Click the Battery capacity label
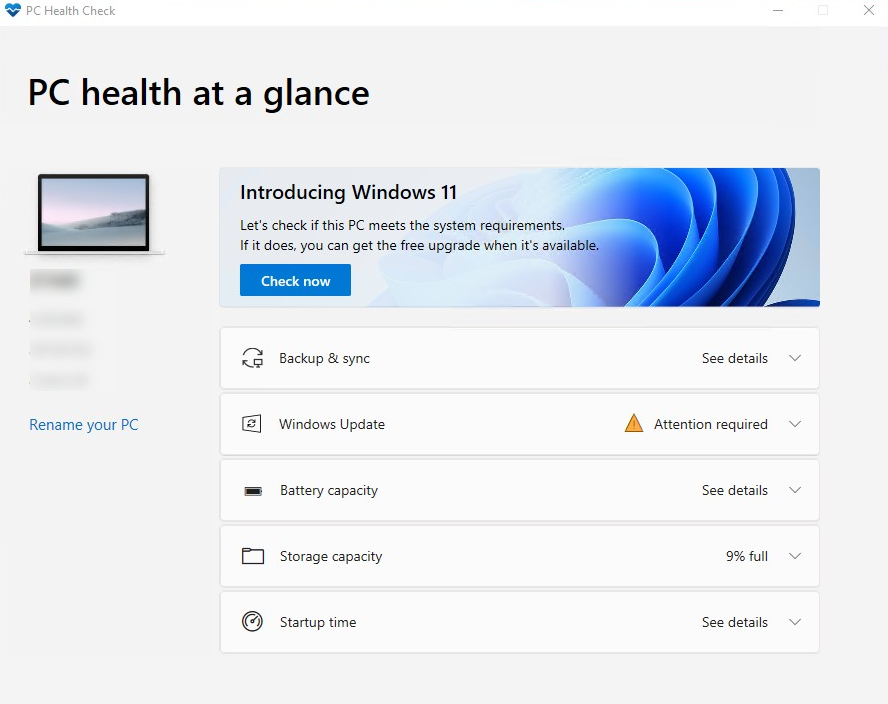The image size is (888, 704). (329, 490)
